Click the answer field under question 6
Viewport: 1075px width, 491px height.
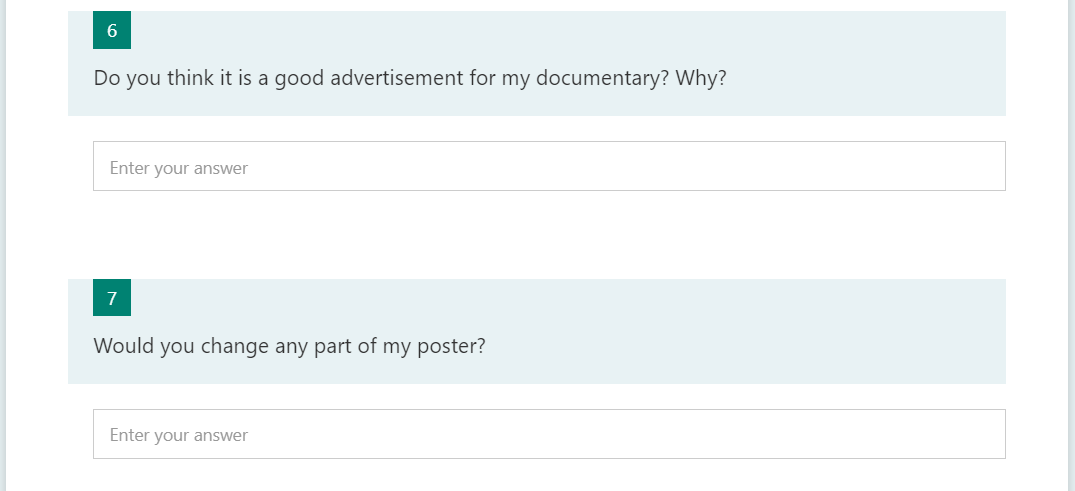549,166
